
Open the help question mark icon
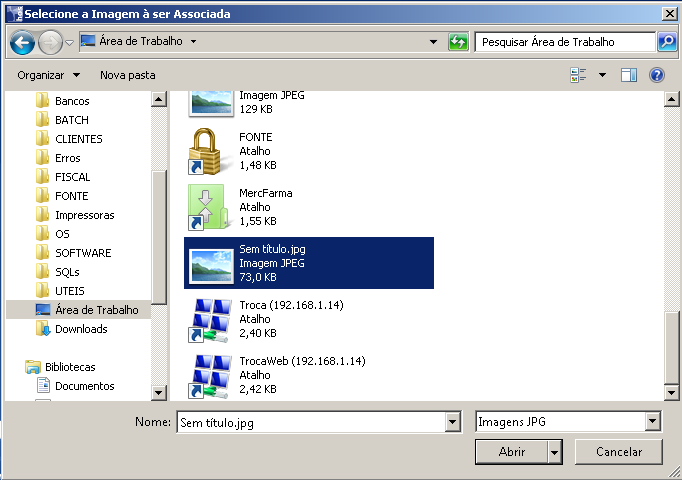[657, 75]
